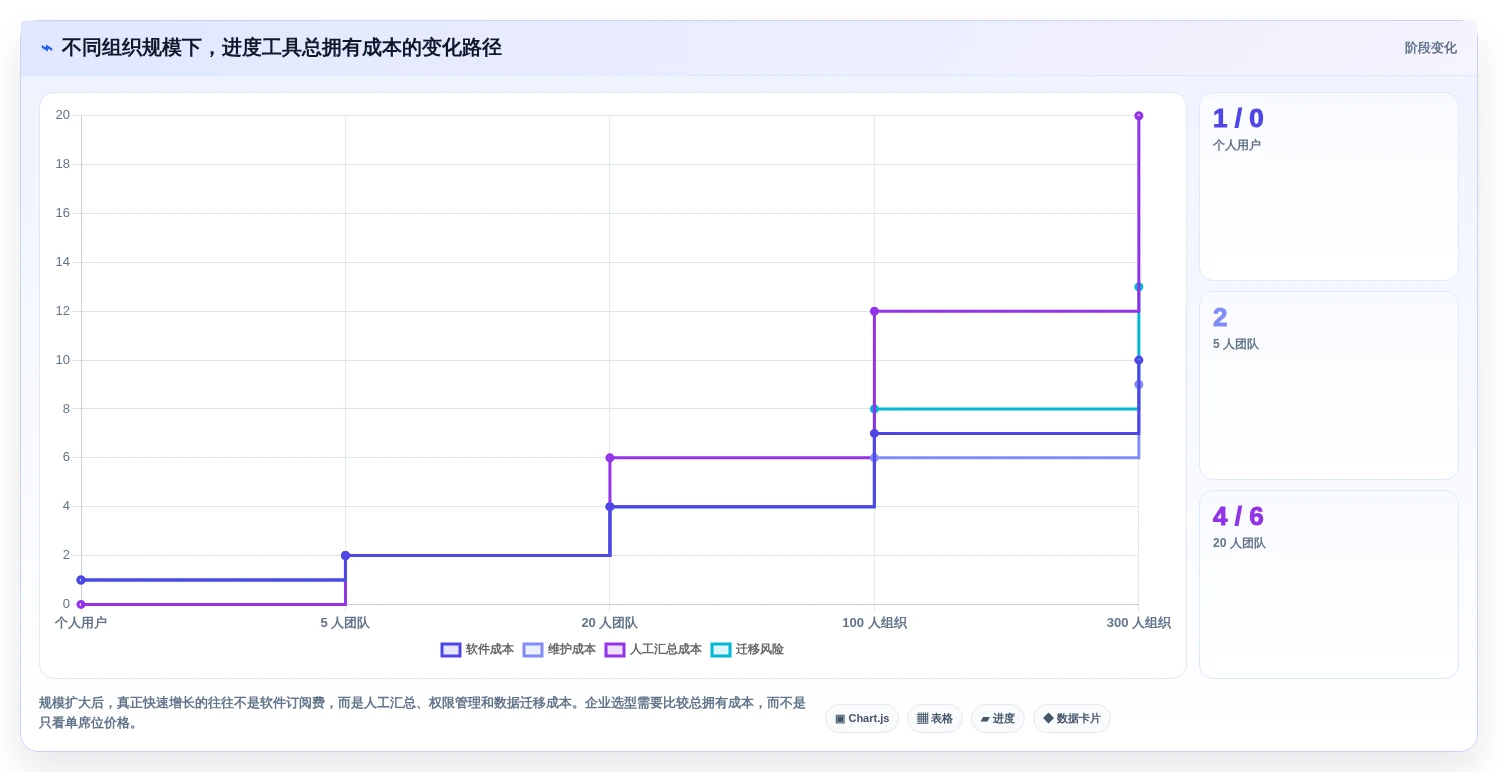Open the 20 人团队 stat card
The image size is (1498, 772).
coord(1329,584)
